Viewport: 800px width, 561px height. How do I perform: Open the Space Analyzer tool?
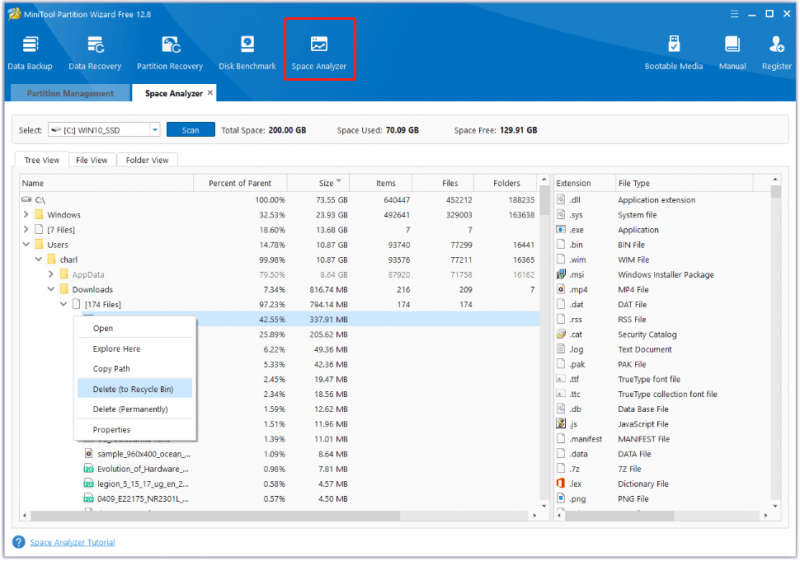click(x=319, y=53)
